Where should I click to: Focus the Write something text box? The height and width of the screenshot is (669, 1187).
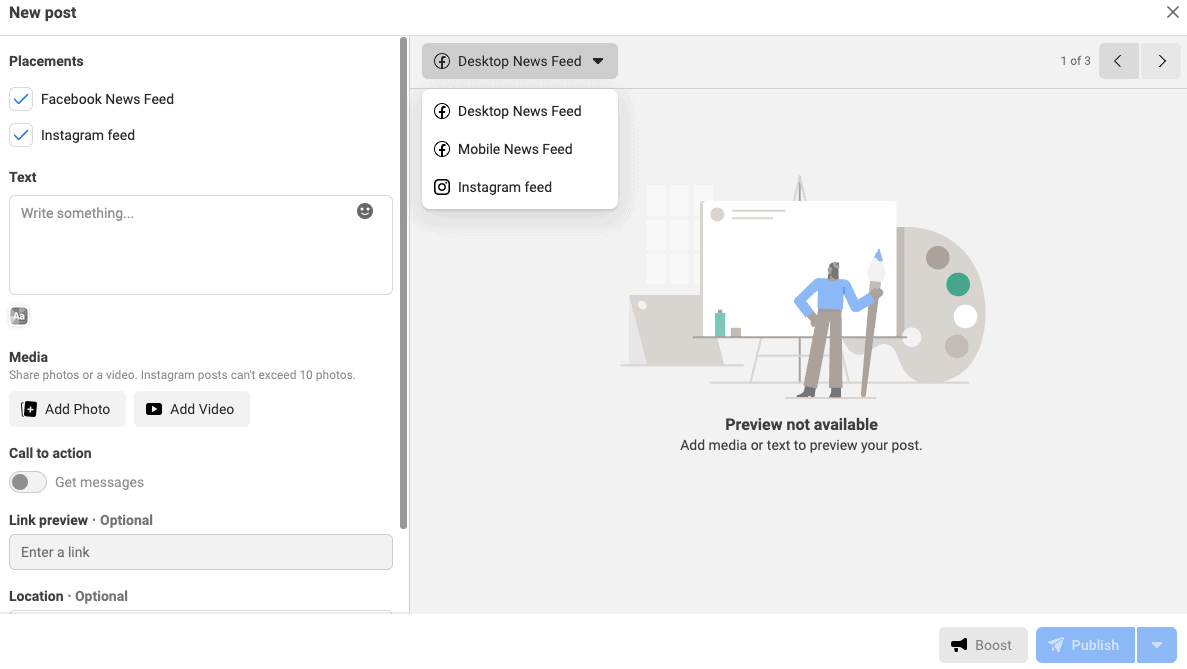[201, 245]
